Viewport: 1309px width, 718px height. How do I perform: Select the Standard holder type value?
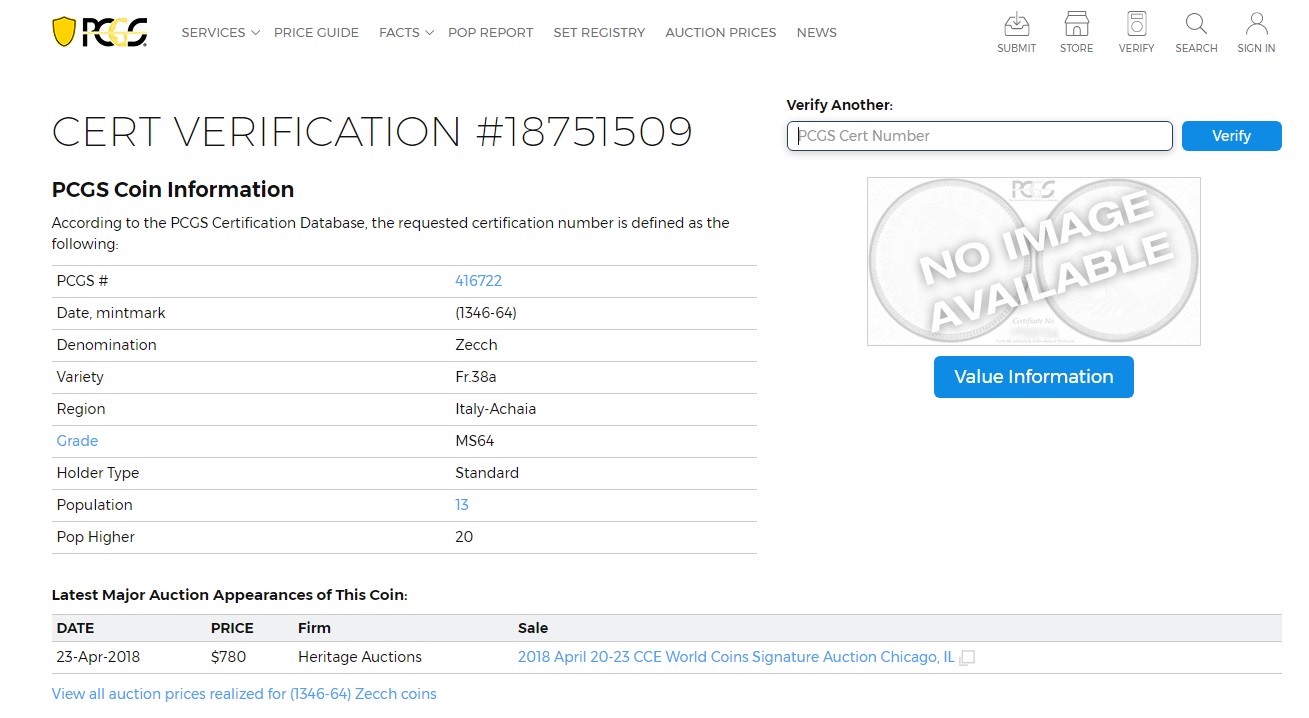point(487,473)
